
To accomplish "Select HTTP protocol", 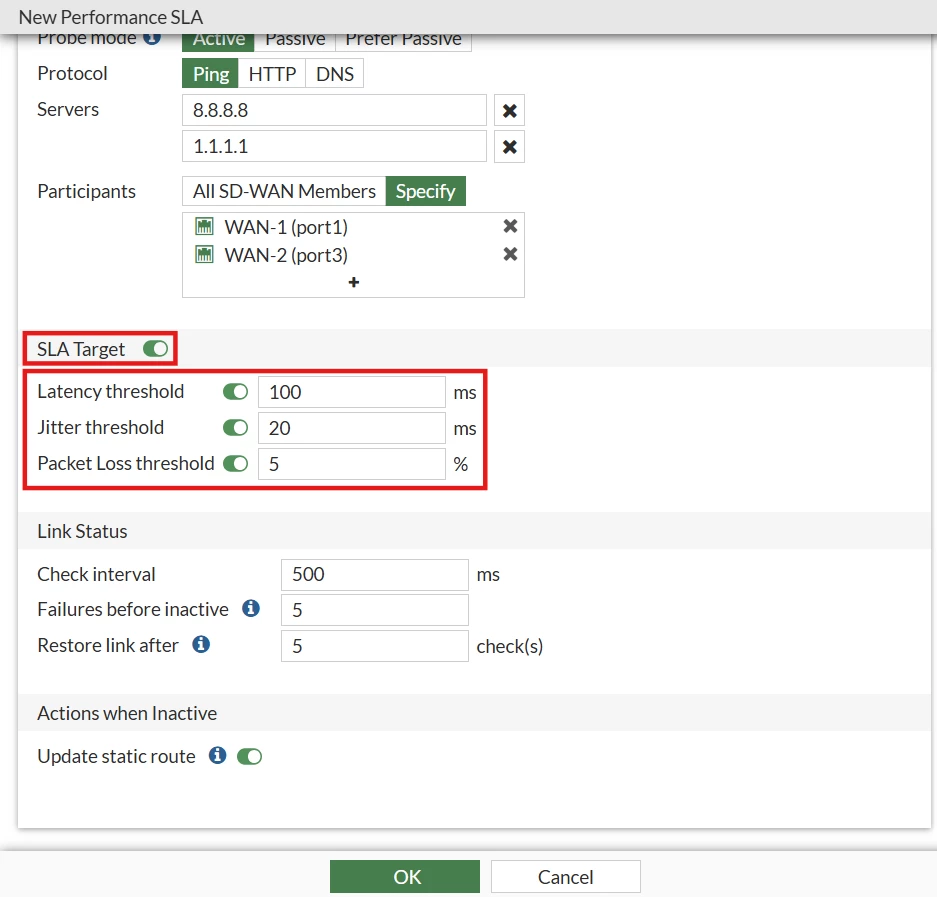I will point(272,74).
